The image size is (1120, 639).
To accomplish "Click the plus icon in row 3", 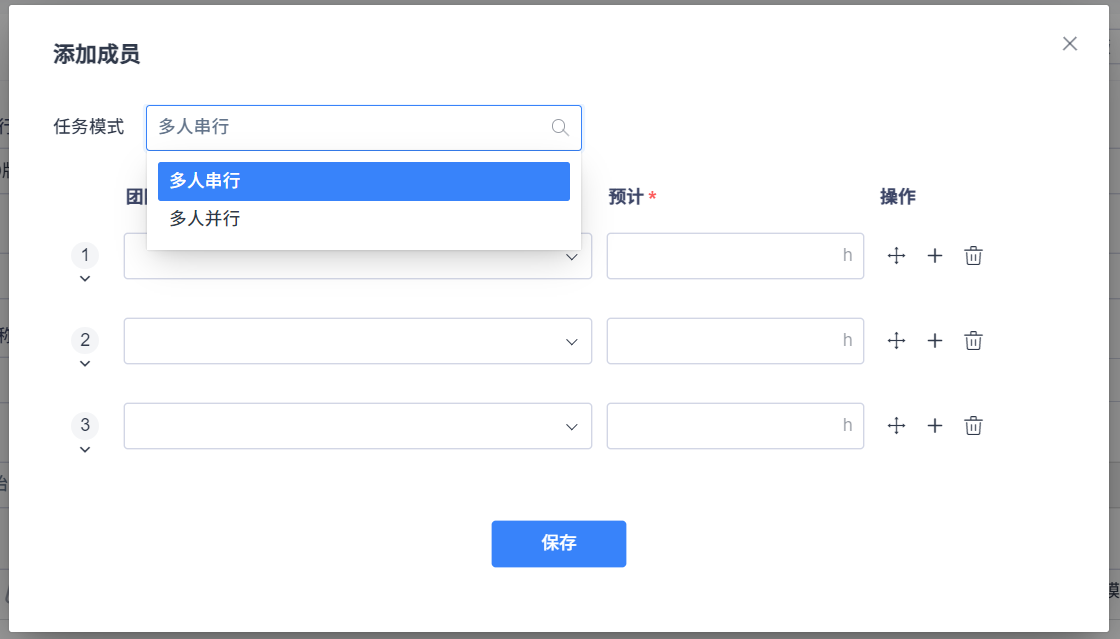I will point(935,426).
